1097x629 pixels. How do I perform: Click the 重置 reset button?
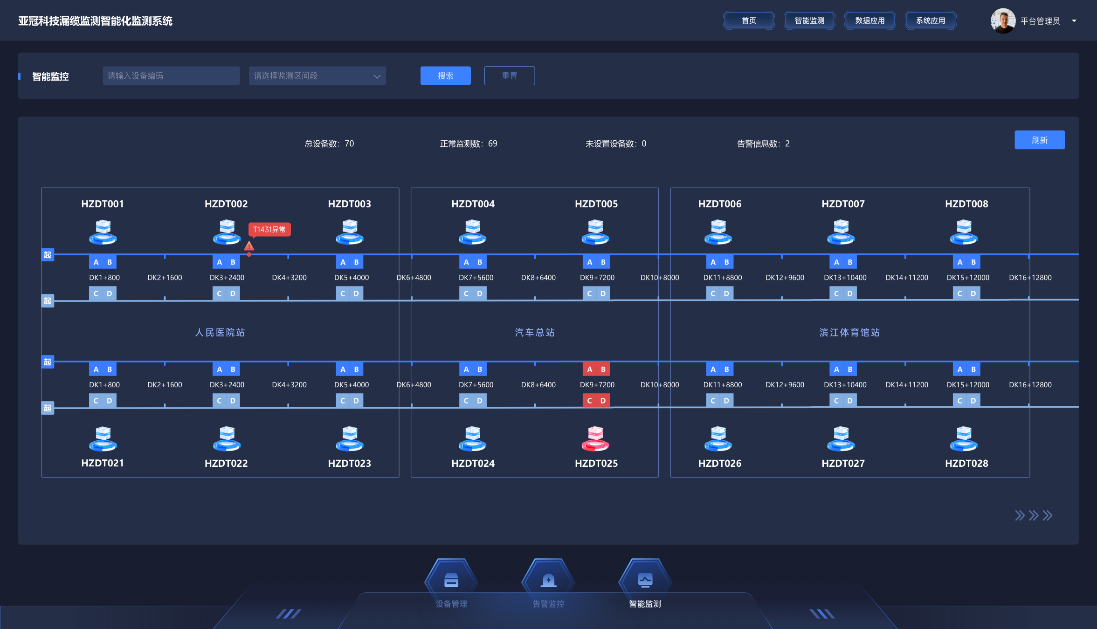tap(509, 76)
